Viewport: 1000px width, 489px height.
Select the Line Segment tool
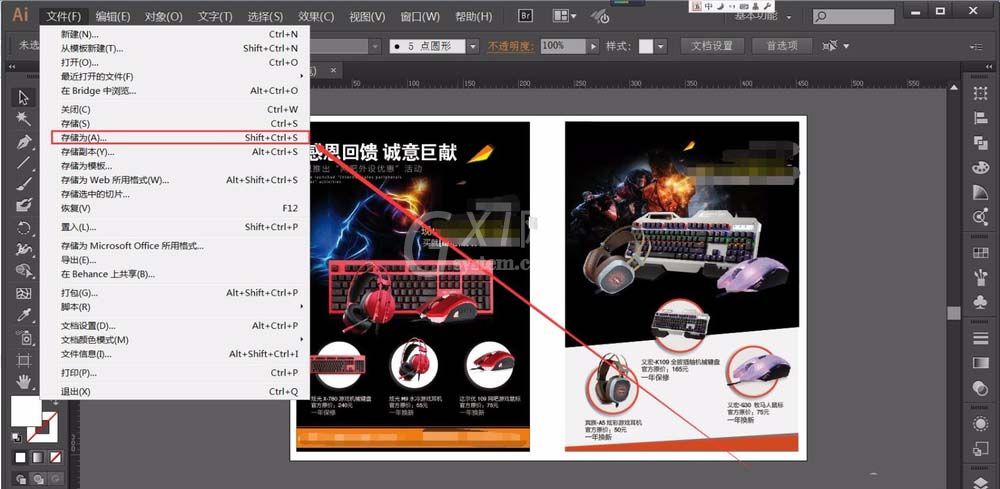click(x=24, y=163)
